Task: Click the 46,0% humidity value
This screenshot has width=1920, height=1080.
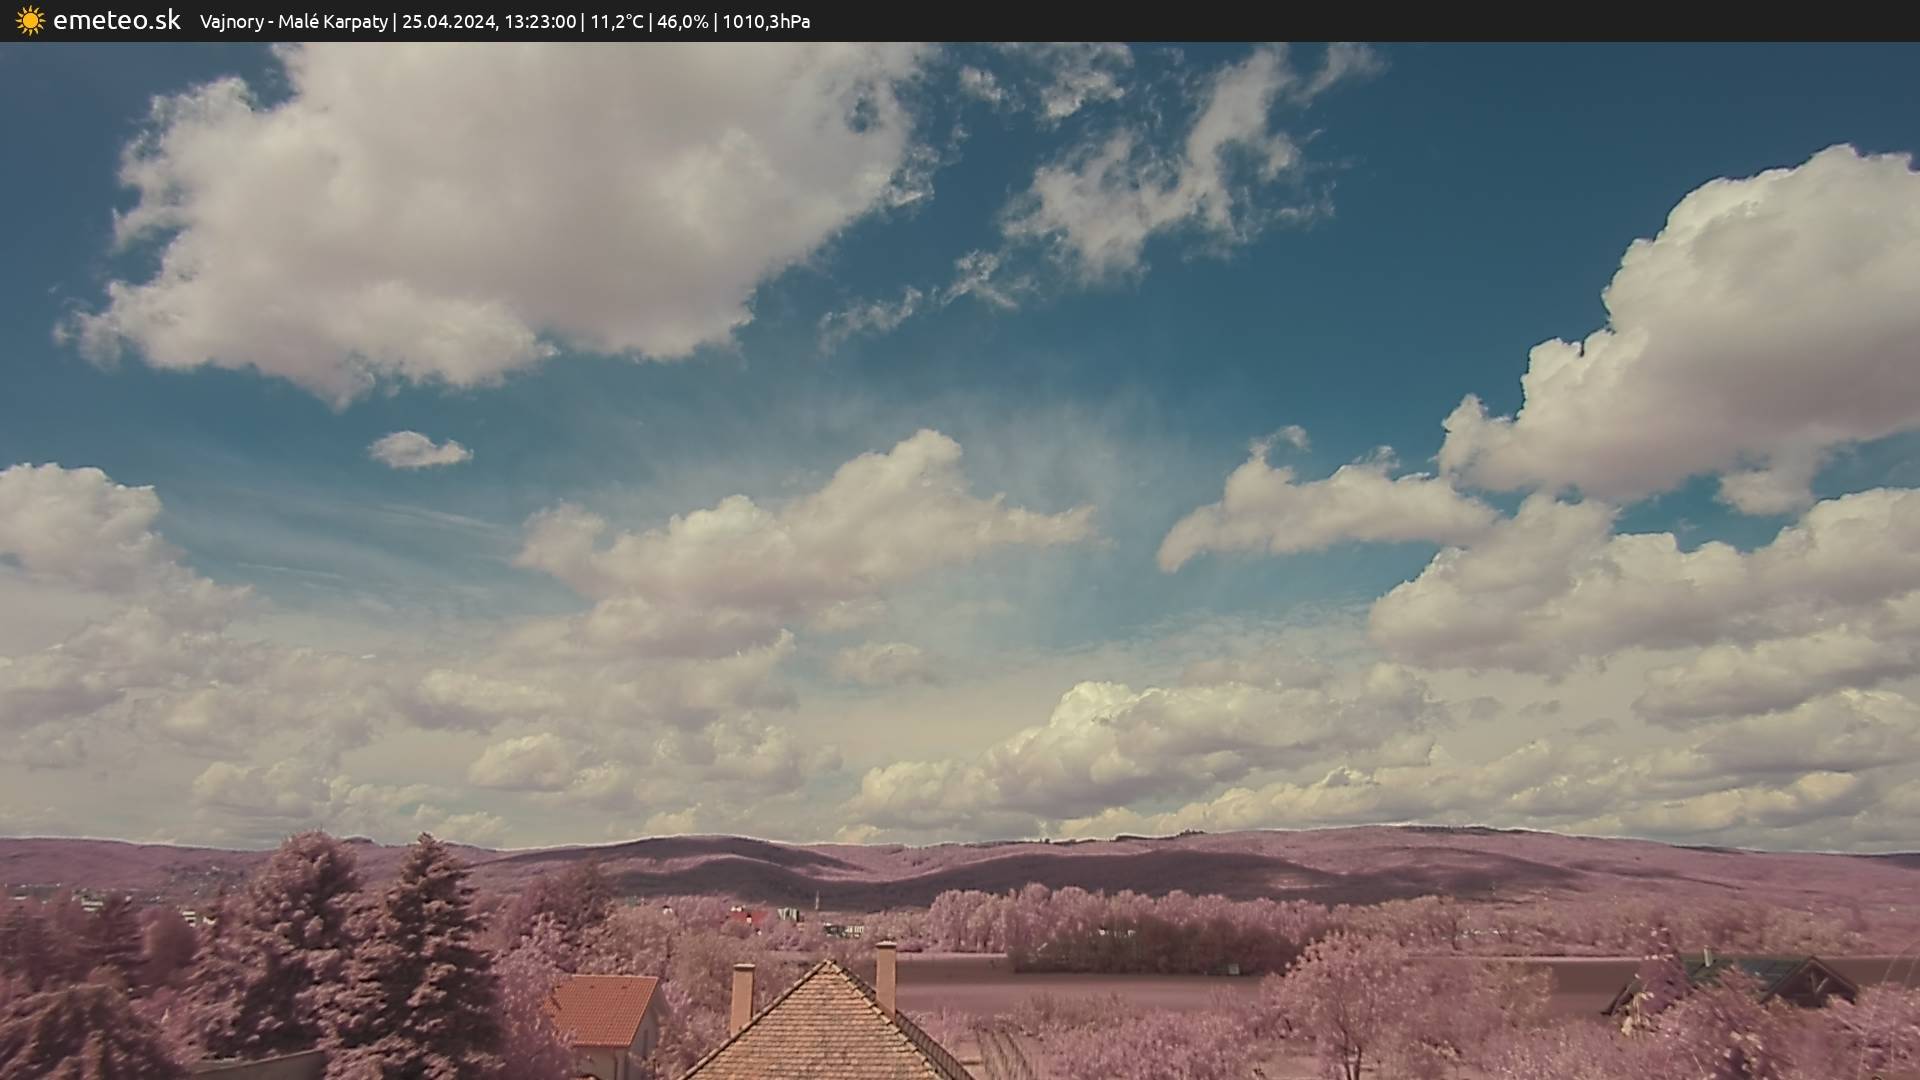Action: pos(682,22)
